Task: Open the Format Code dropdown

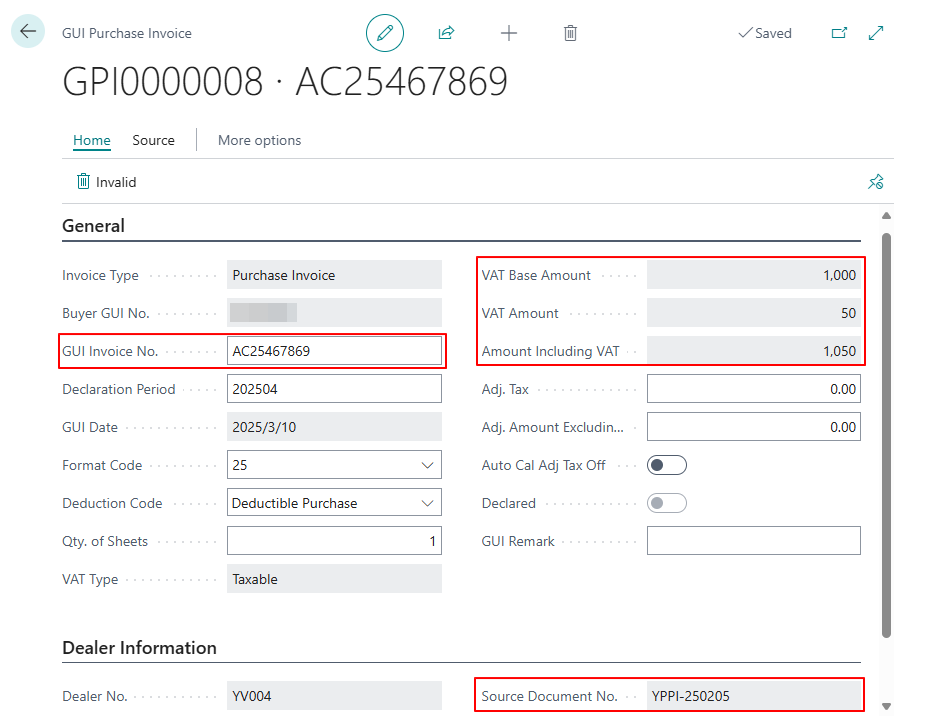Action: (x=334, y=465)
